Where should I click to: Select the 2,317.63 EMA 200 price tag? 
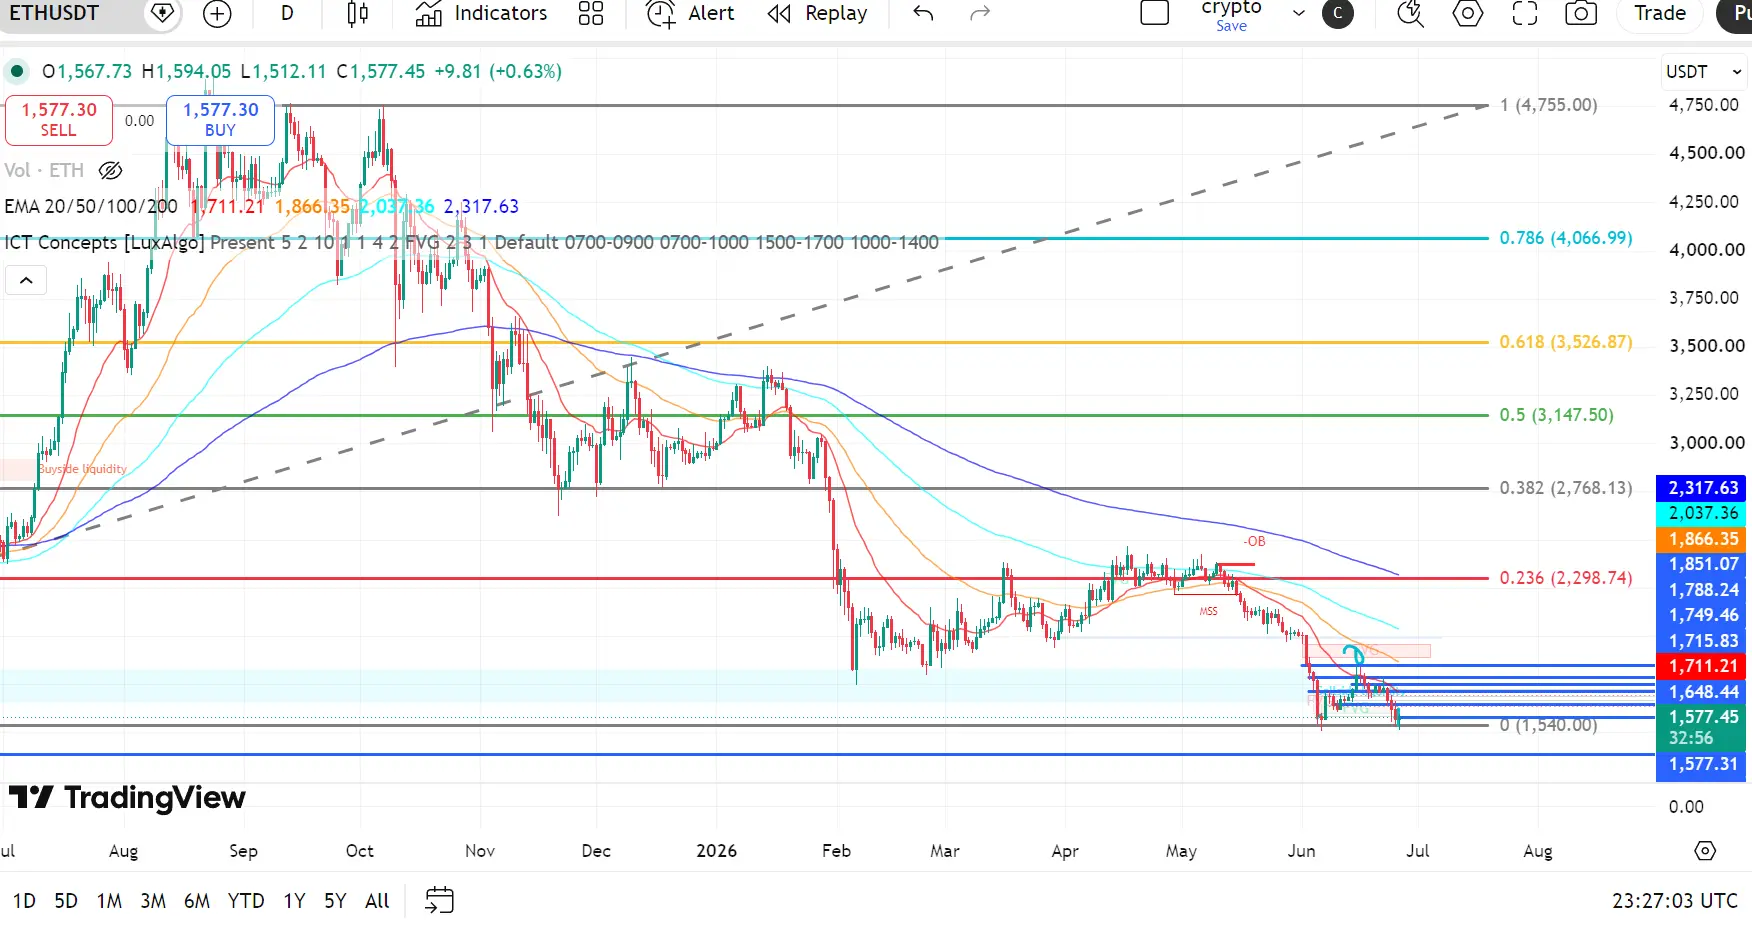click(1703, 488)
